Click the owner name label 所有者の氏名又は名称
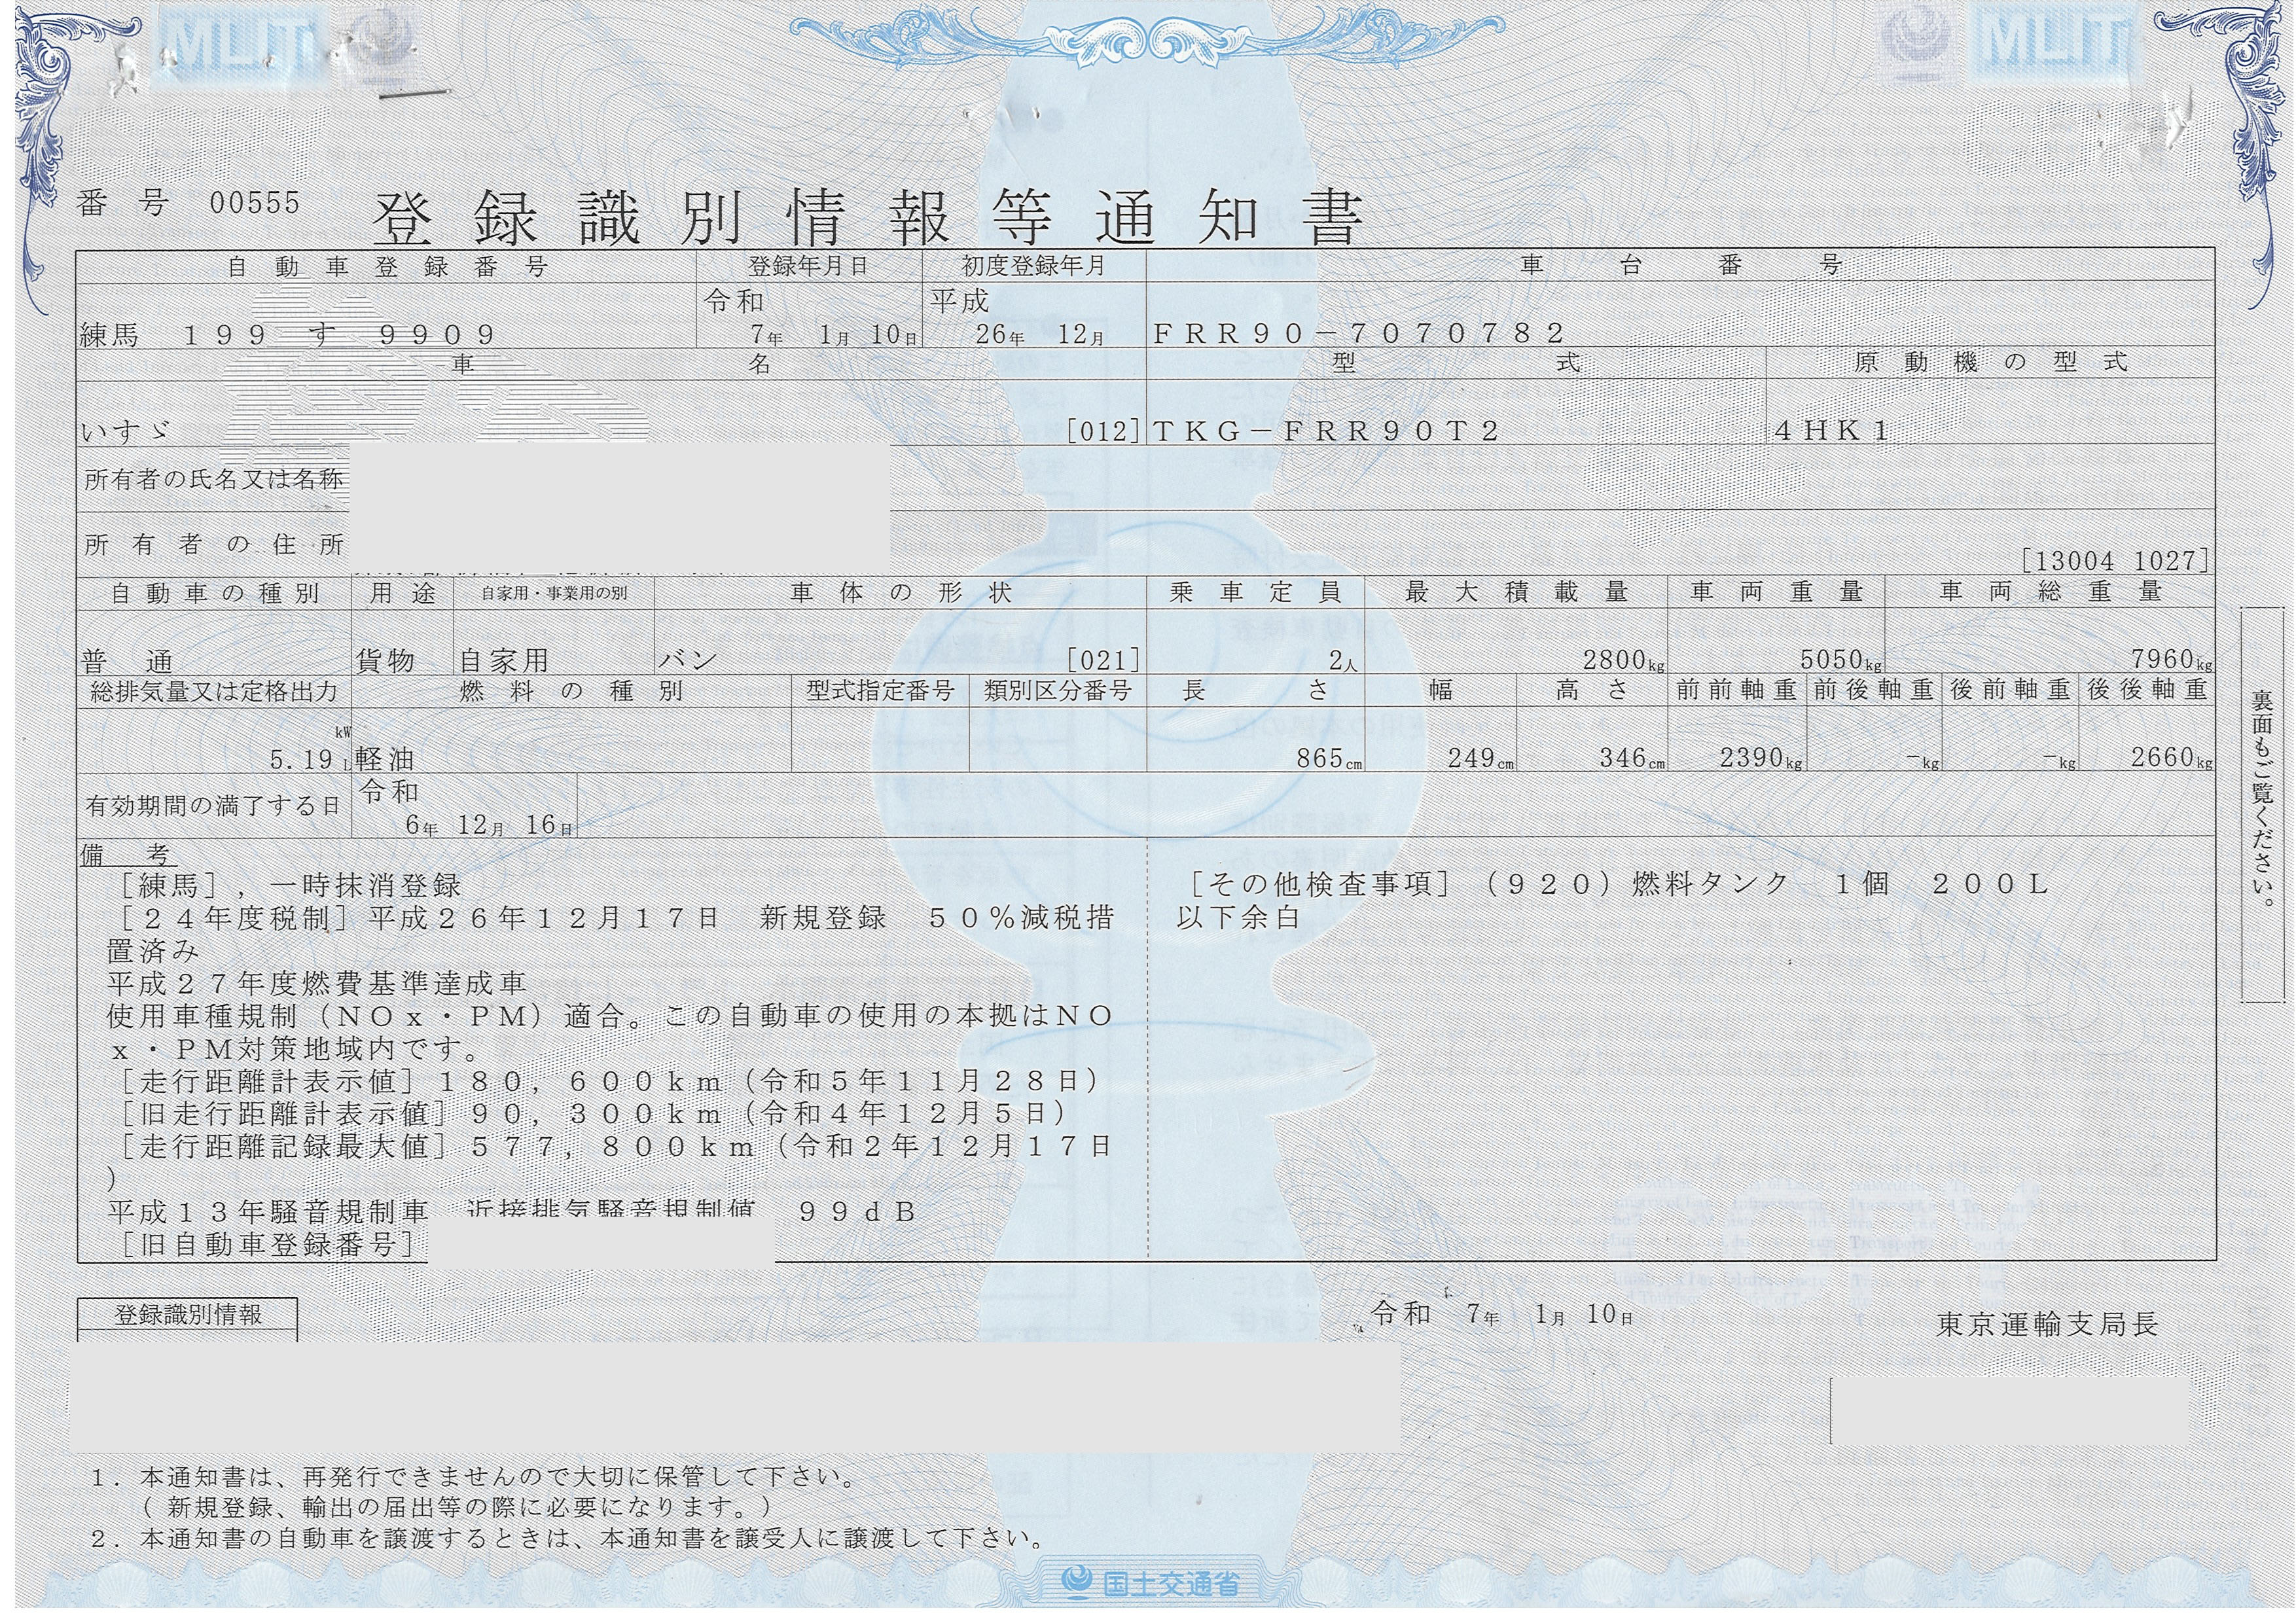2296x1623 pixels. point(214,479)
